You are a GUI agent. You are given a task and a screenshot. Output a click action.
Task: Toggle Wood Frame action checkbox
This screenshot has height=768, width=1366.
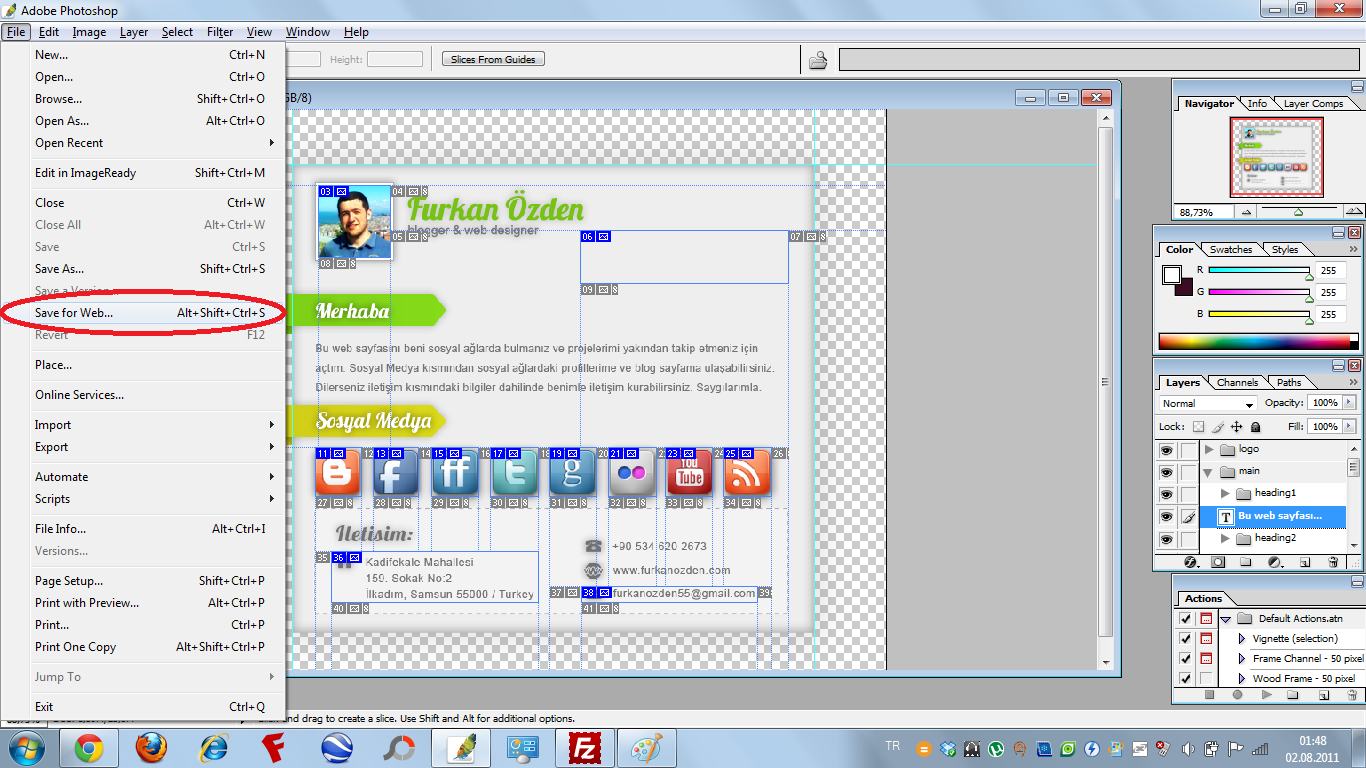point(1186,679)
